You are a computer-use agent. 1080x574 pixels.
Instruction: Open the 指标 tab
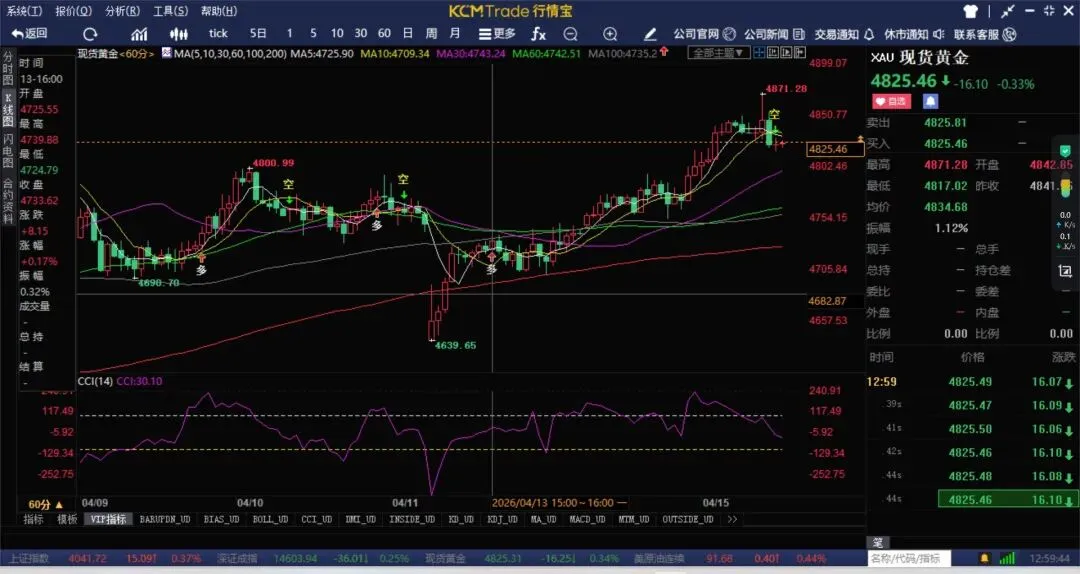click(33, 519)
